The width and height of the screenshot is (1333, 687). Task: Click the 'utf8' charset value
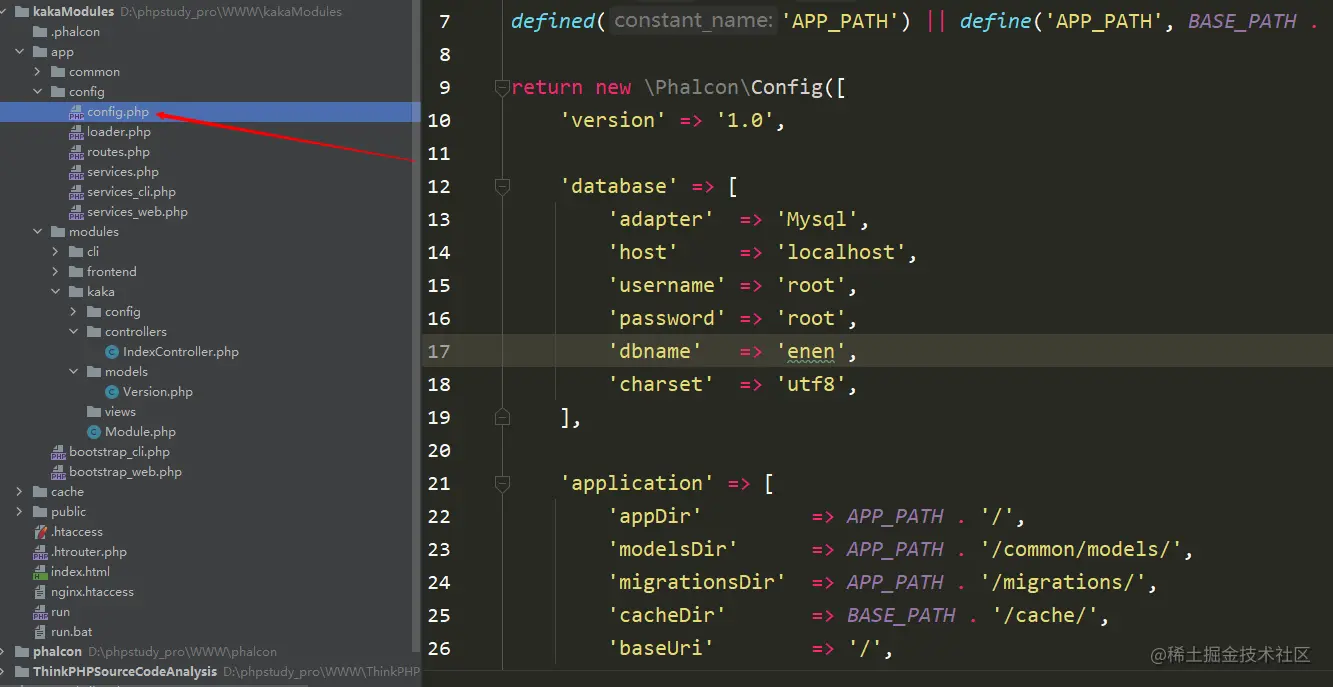[x=811, y=384]
